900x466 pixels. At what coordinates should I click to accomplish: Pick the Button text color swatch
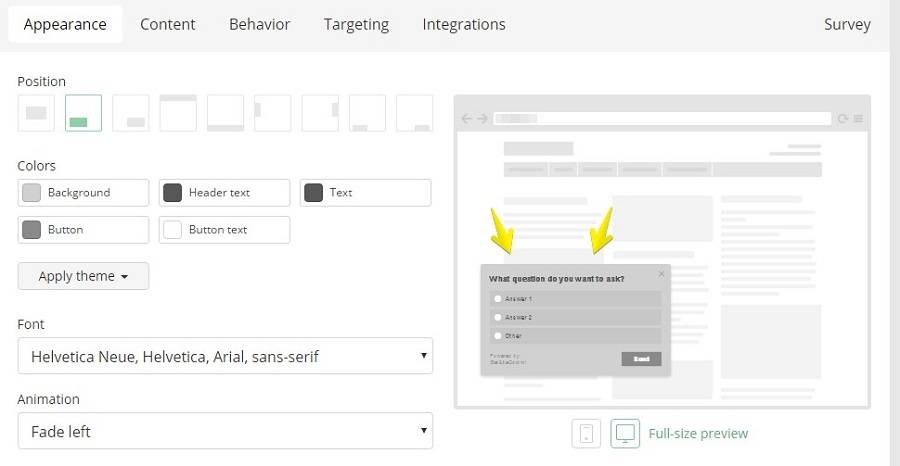click(172, 230)
